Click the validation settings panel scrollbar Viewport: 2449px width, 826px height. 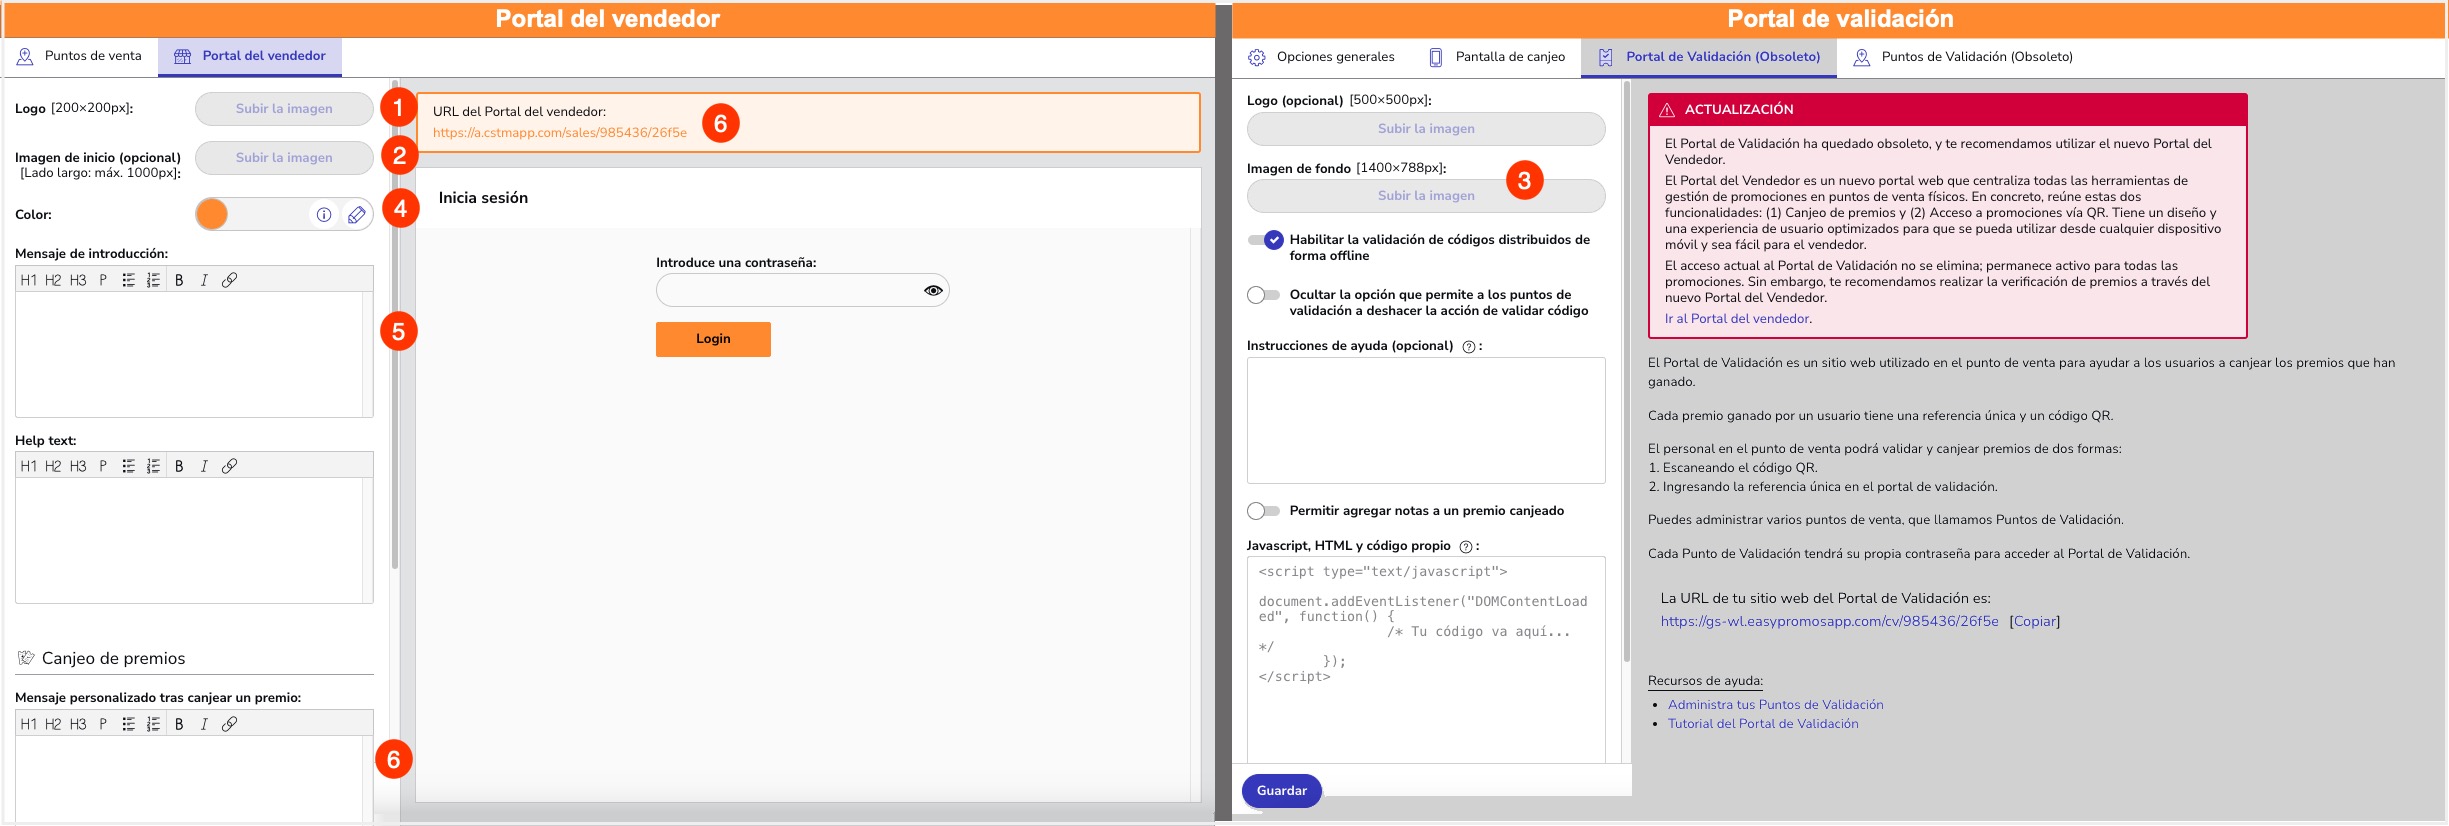pos(1627,370)
